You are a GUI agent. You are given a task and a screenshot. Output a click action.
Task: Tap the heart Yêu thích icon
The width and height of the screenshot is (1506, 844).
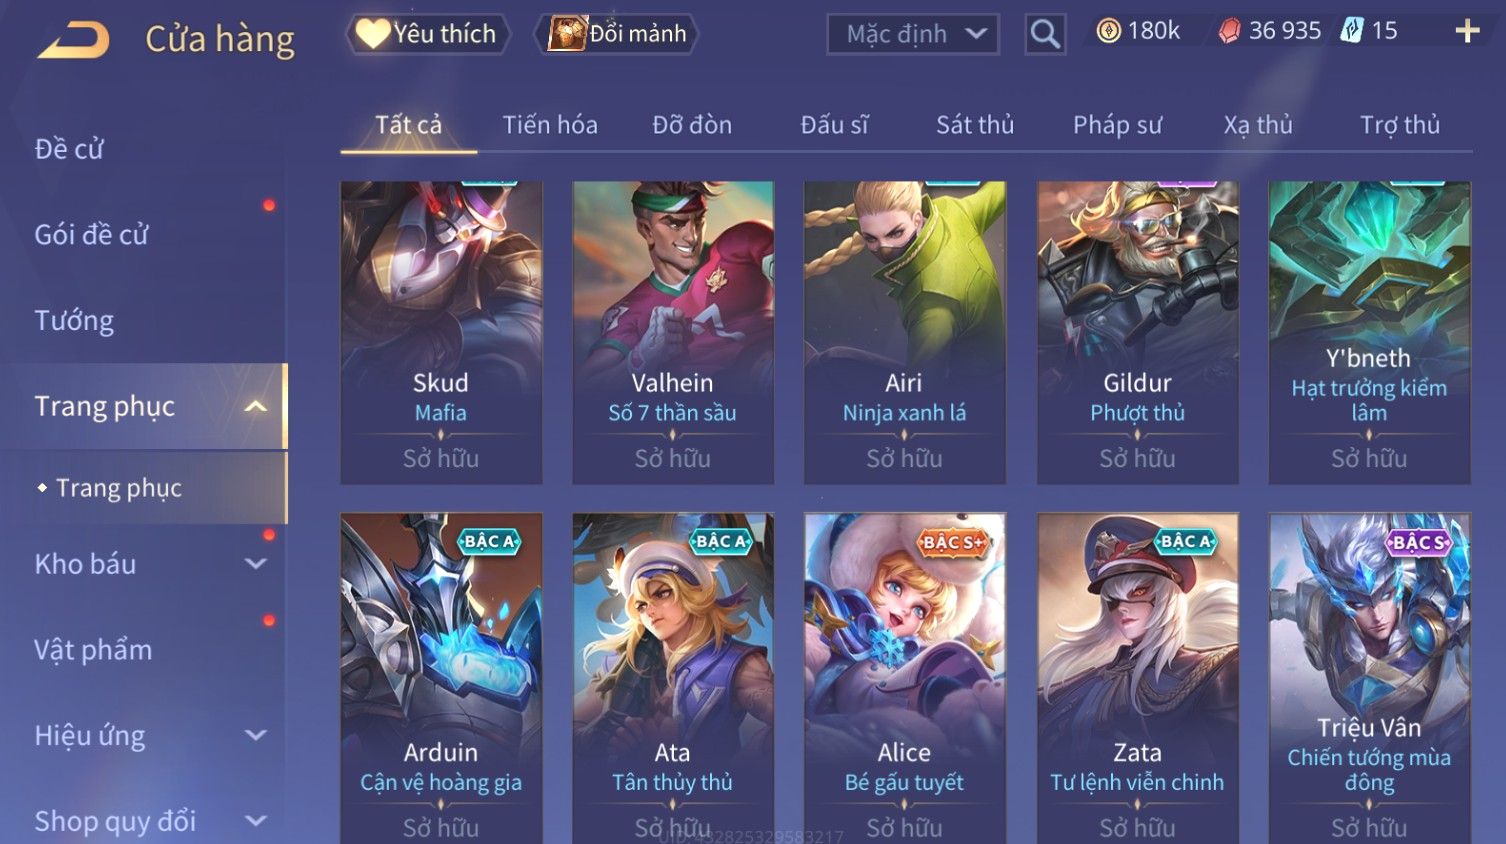click(x=372, y=34)
